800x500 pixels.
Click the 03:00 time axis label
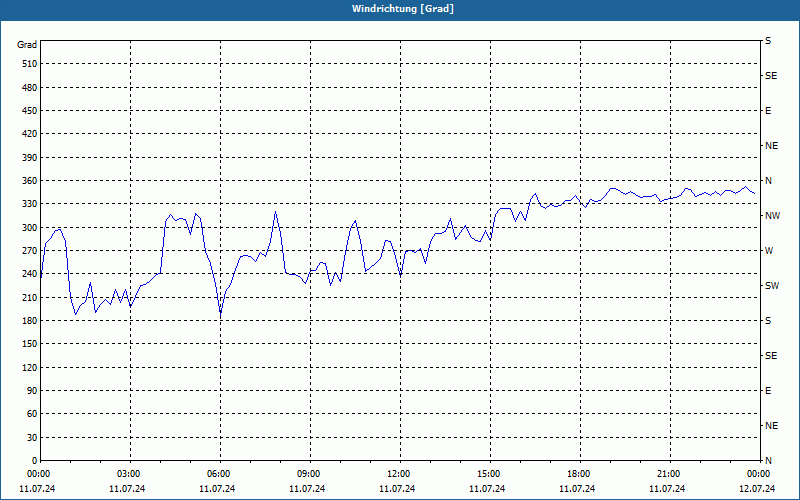(x=130, y=474)
